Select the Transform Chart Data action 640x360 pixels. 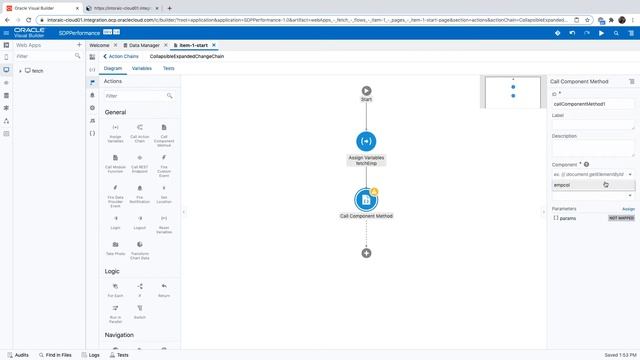[140, 250]
